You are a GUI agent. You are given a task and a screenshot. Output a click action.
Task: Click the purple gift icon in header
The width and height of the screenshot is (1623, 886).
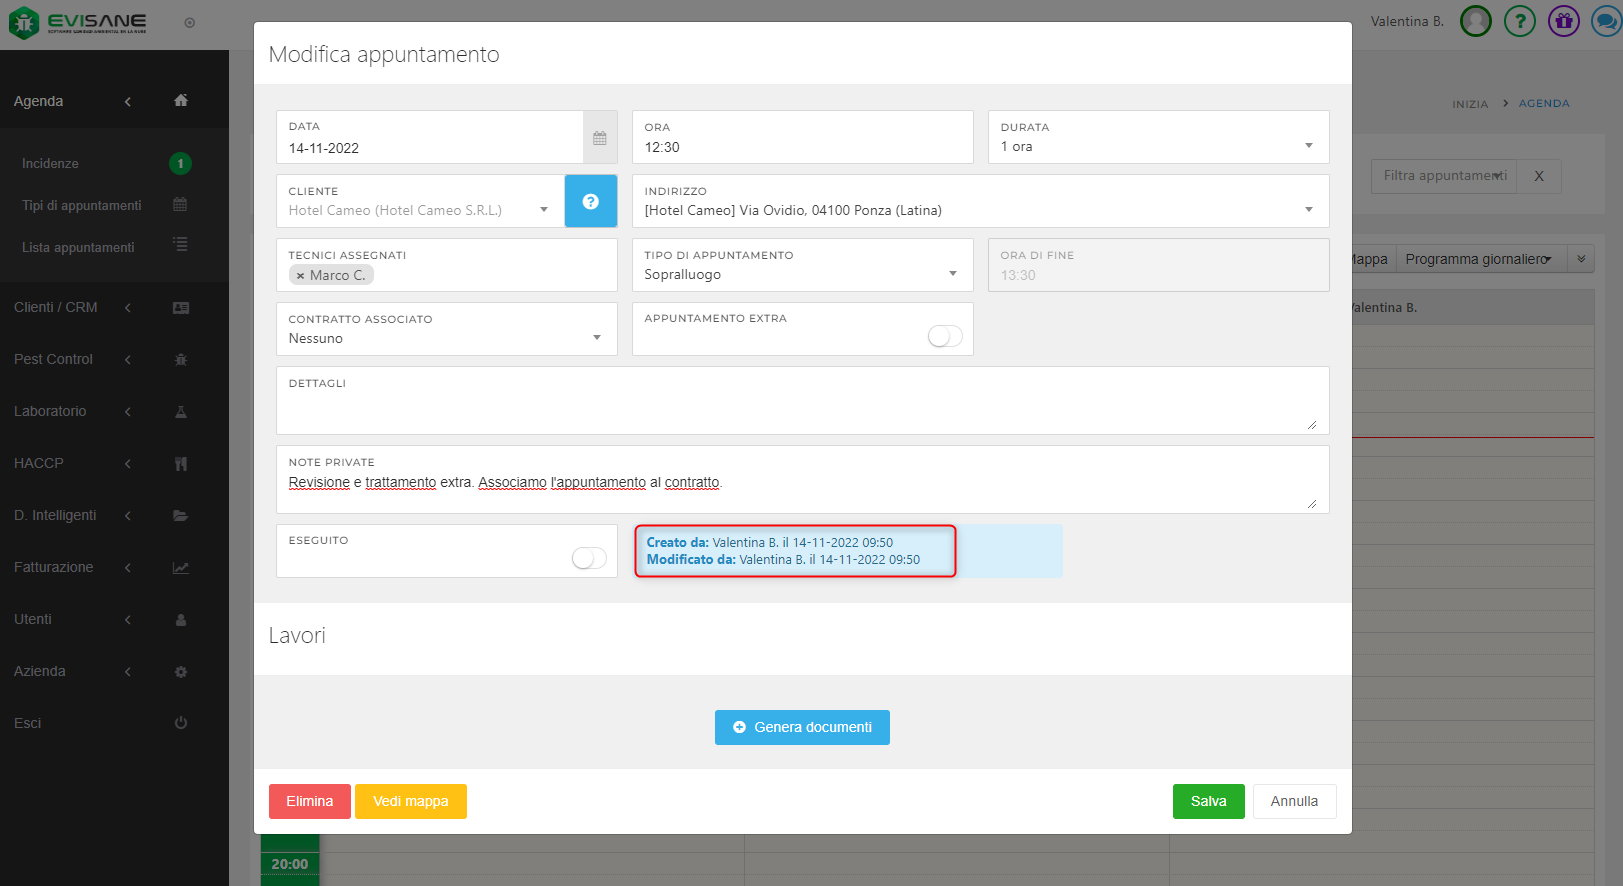[x=1563, y=21]
